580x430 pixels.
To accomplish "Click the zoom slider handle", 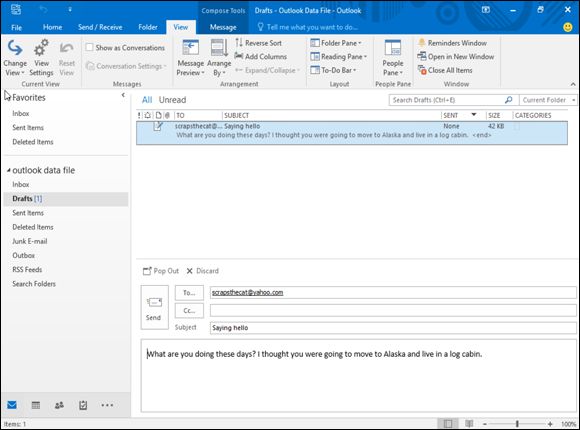I will (517, 424).
